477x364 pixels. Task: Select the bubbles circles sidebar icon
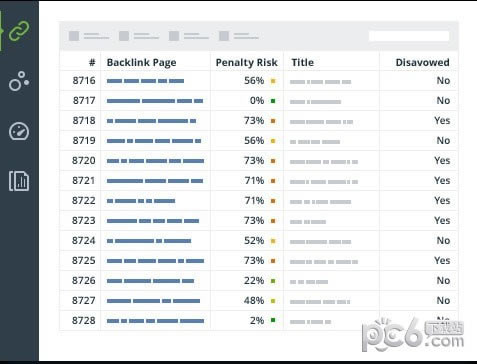coord(19,81)
